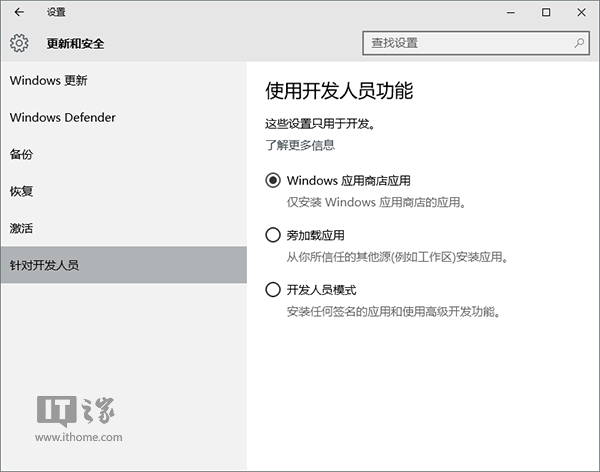The width and height of the screenshot is (600, 472).
Task: Open the Windows Defender section
Action: pyautogui.click(x=63, y=117)
